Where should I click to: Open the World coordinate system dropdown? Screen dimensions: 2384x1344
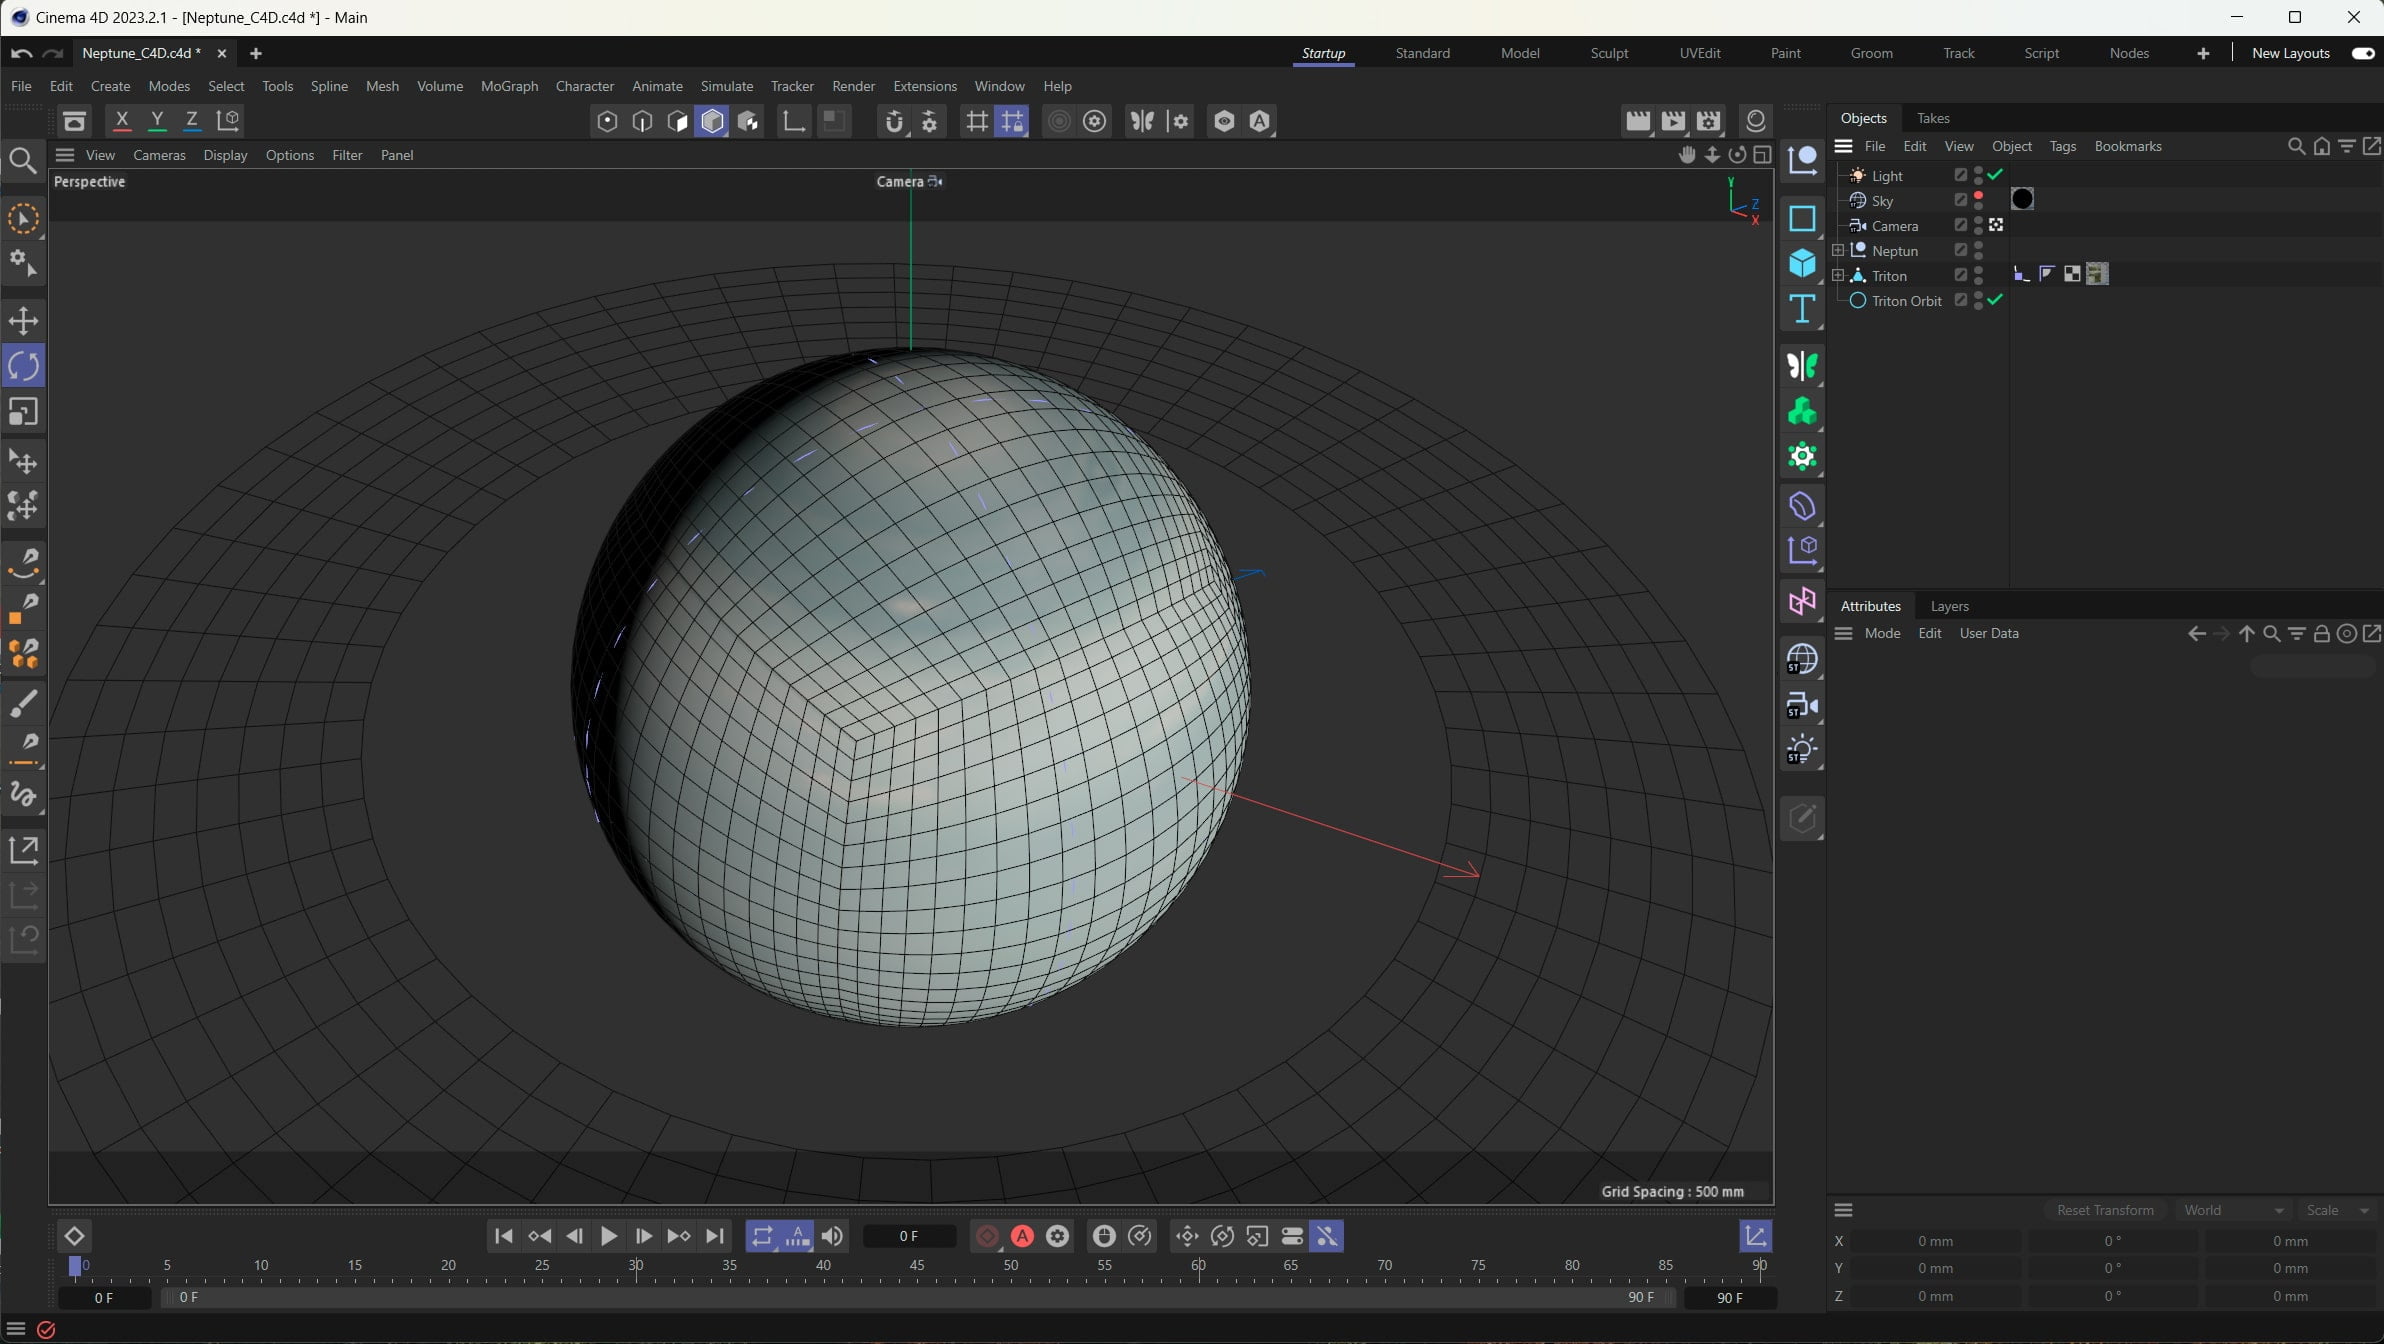coord(2233,1210)
